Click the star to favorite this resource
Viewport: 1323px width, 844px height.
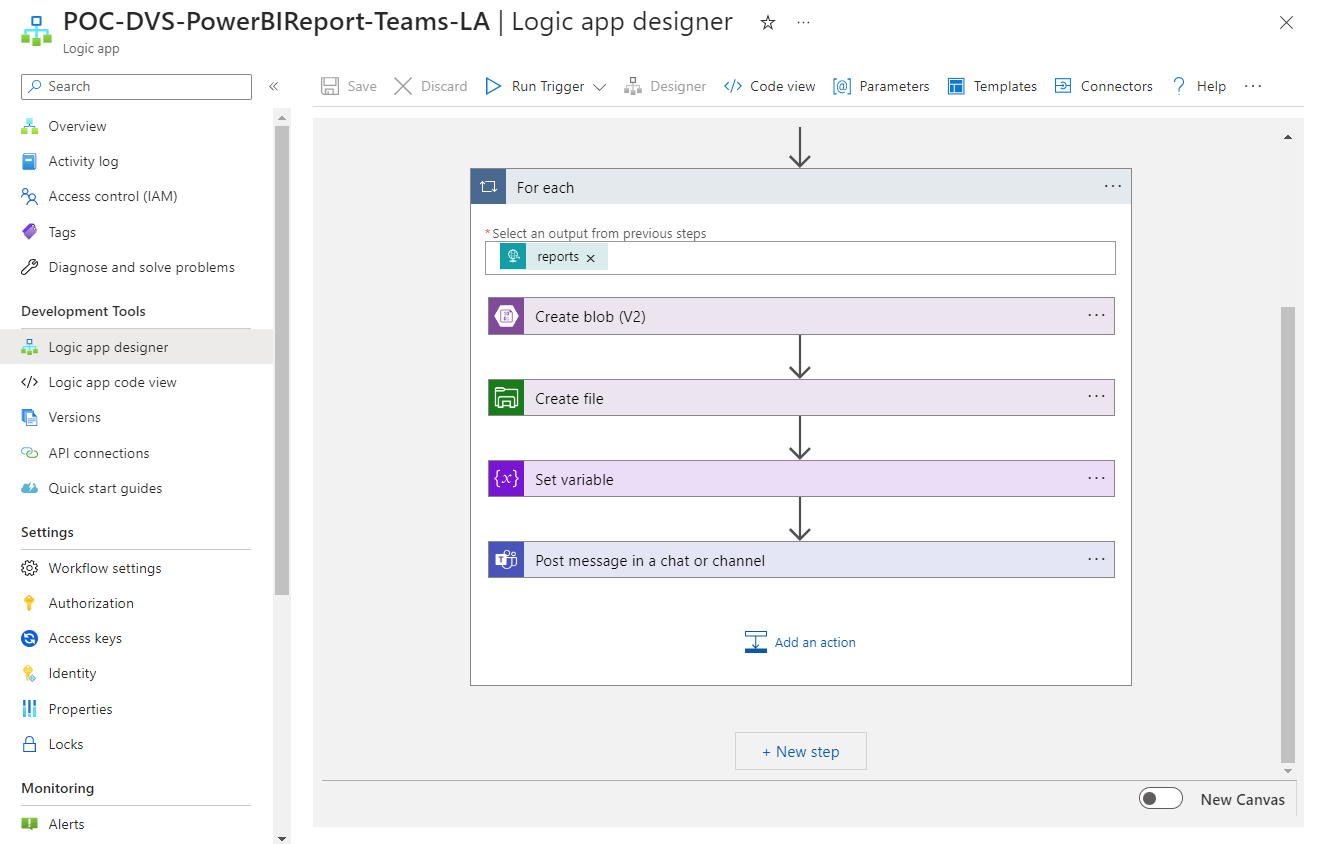[x=767, y=22]
